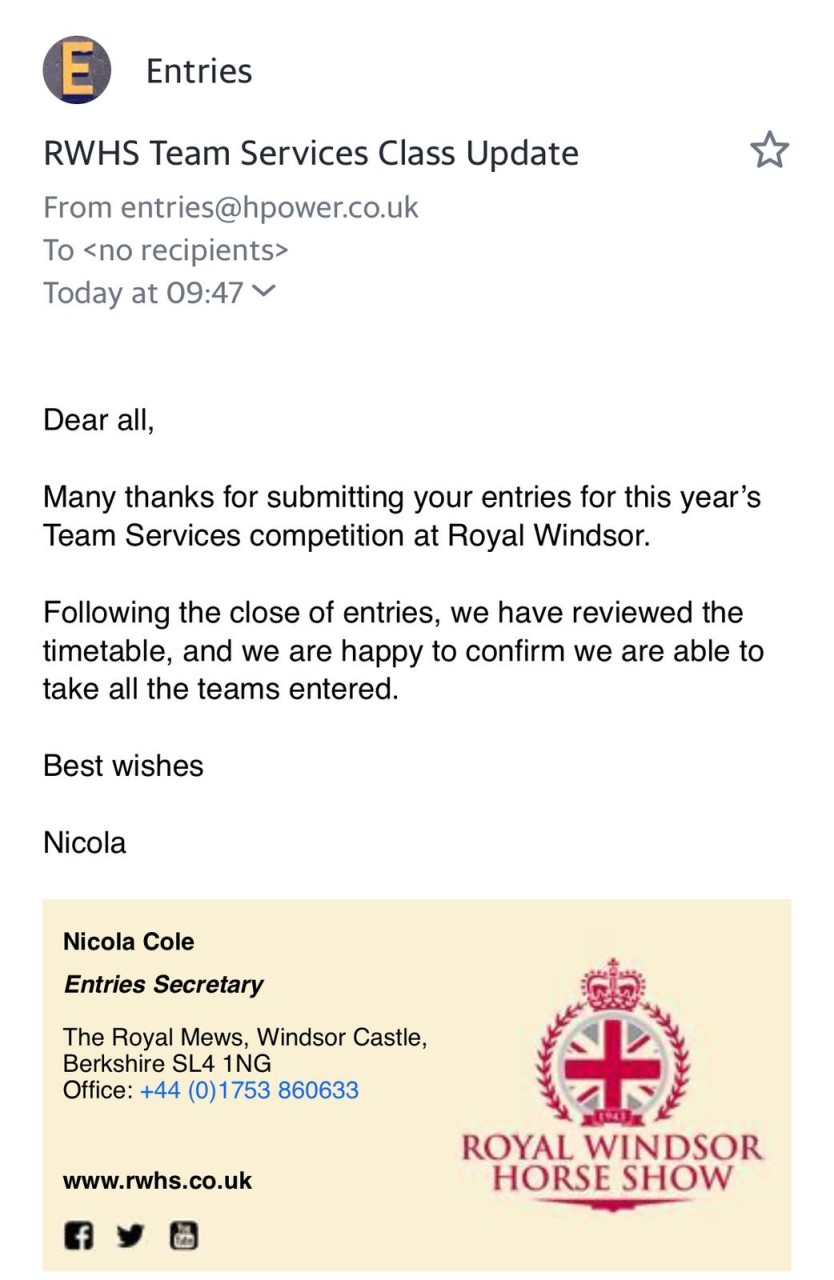Call office number +44 (0)1753 860633

click(249, 1090)
